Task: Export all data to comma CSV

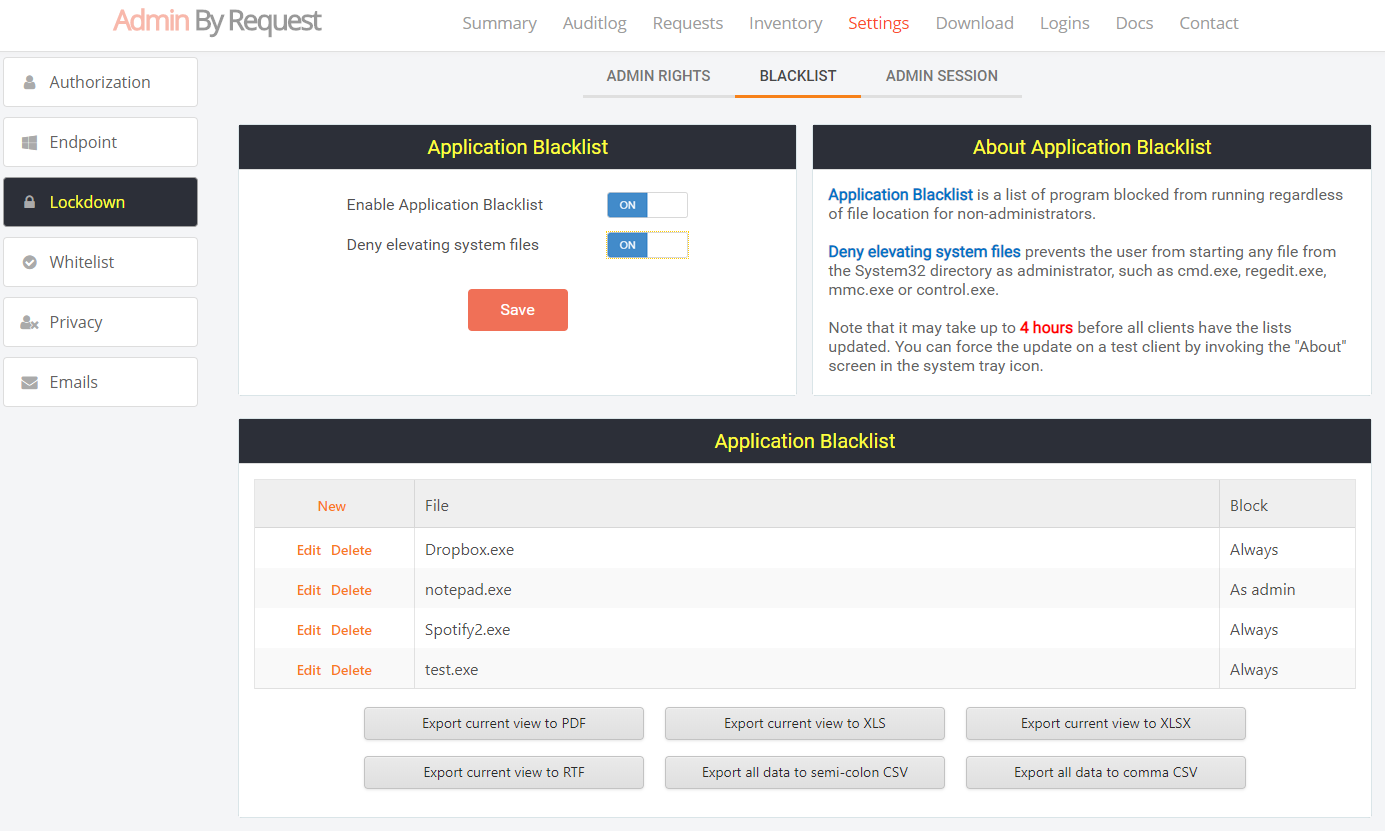Action: 1105,772
